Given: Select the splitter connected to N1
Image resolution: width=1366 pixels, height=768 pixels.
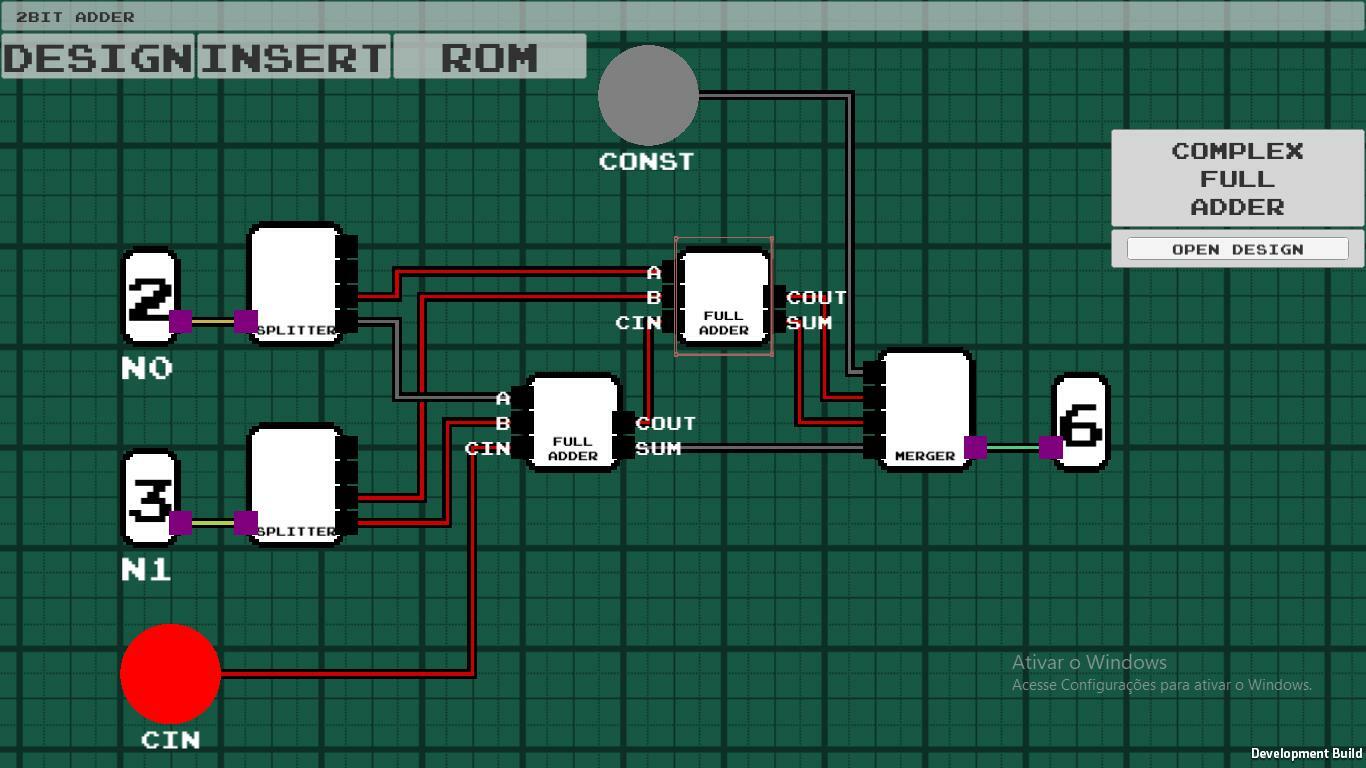Looking at the screenshot, I should click(295, 485).
